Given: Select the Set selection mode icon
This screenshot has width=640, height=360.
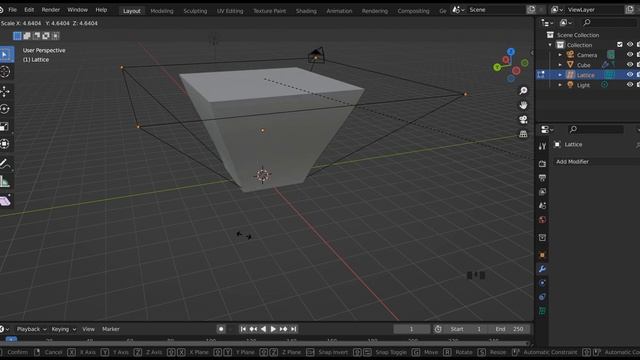Looking at the screenshot, I should 17,36.
